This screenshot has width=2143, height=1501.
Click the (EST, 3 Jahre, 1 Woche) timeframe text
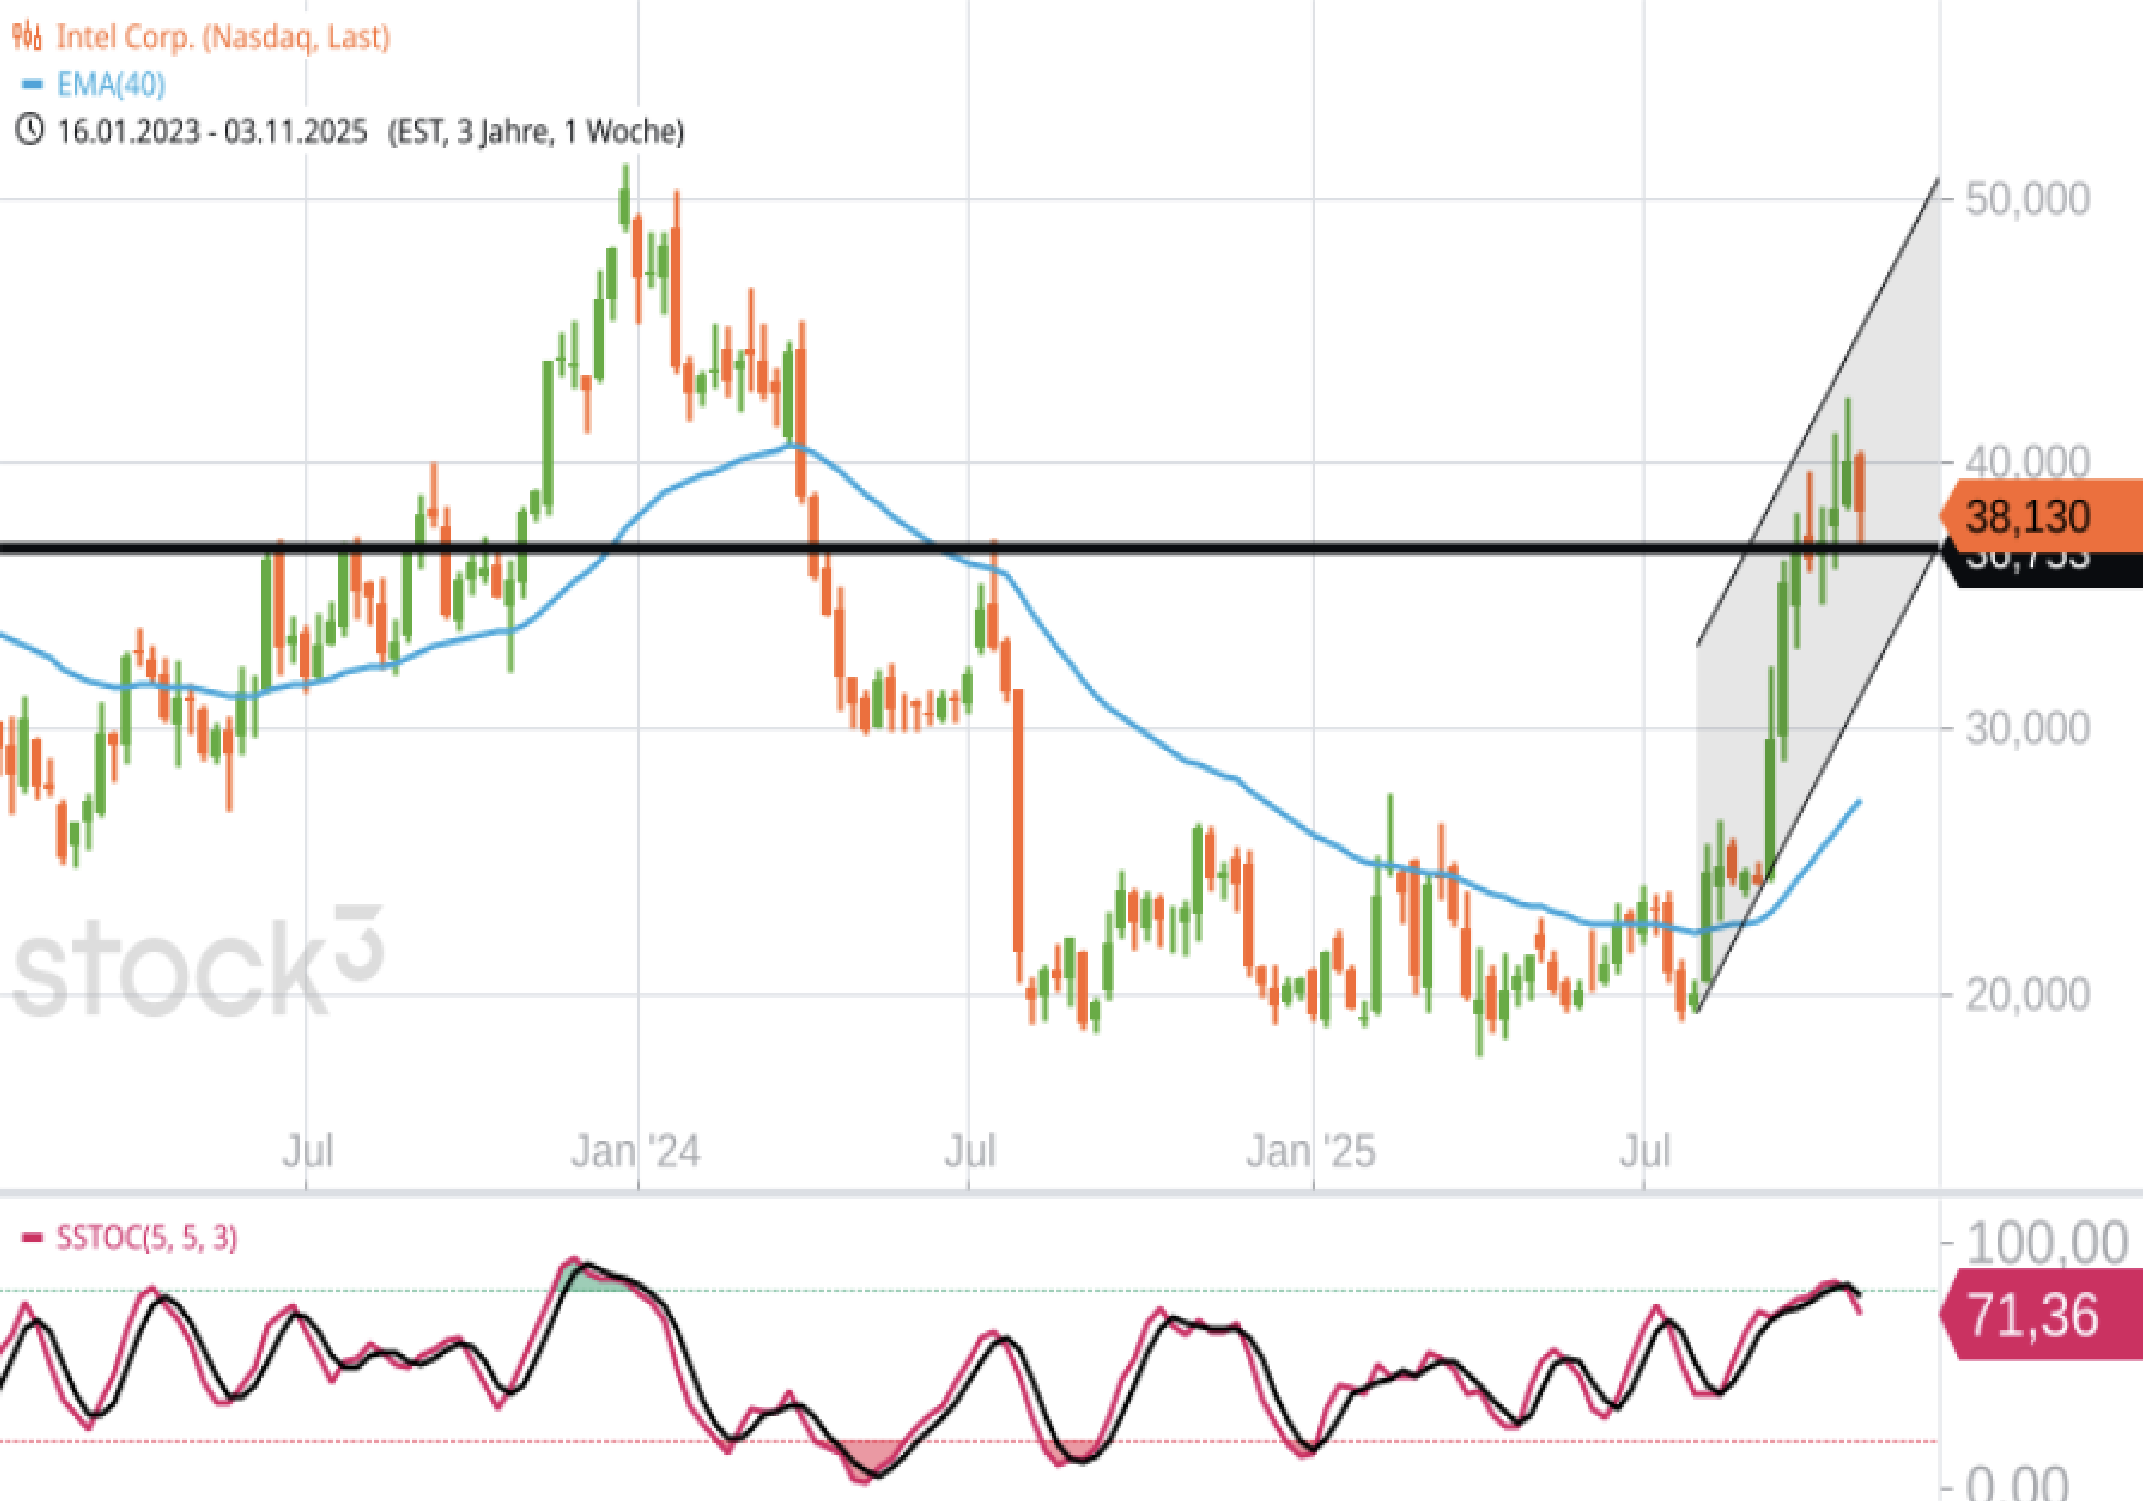[x=536, y=131]
